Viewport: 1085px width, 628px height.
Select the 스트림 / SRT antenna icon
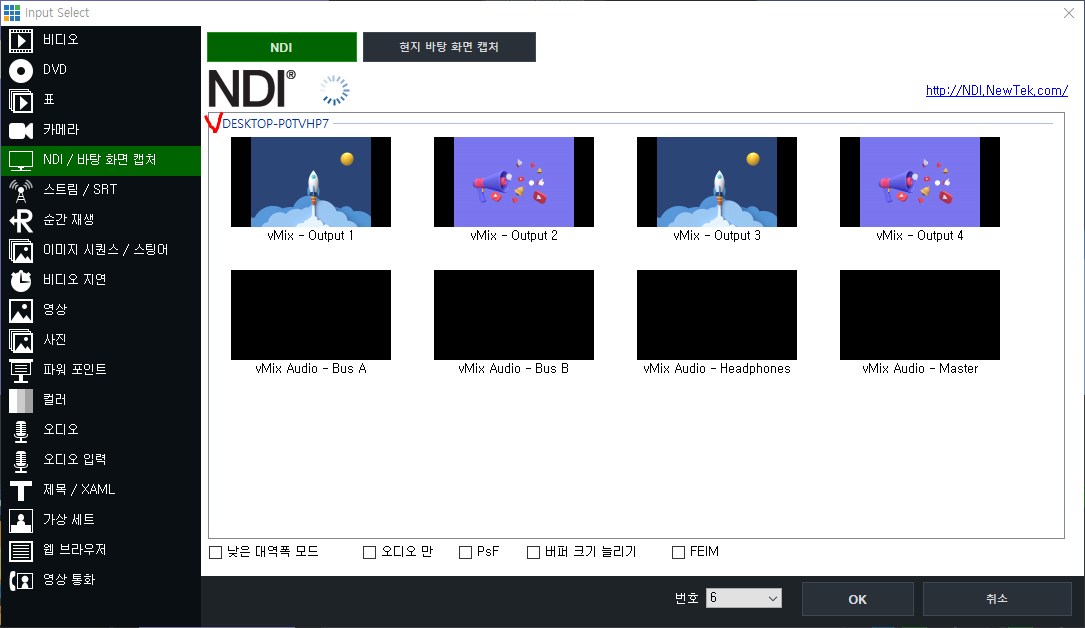pyautogui.click(x=21, y=191)
